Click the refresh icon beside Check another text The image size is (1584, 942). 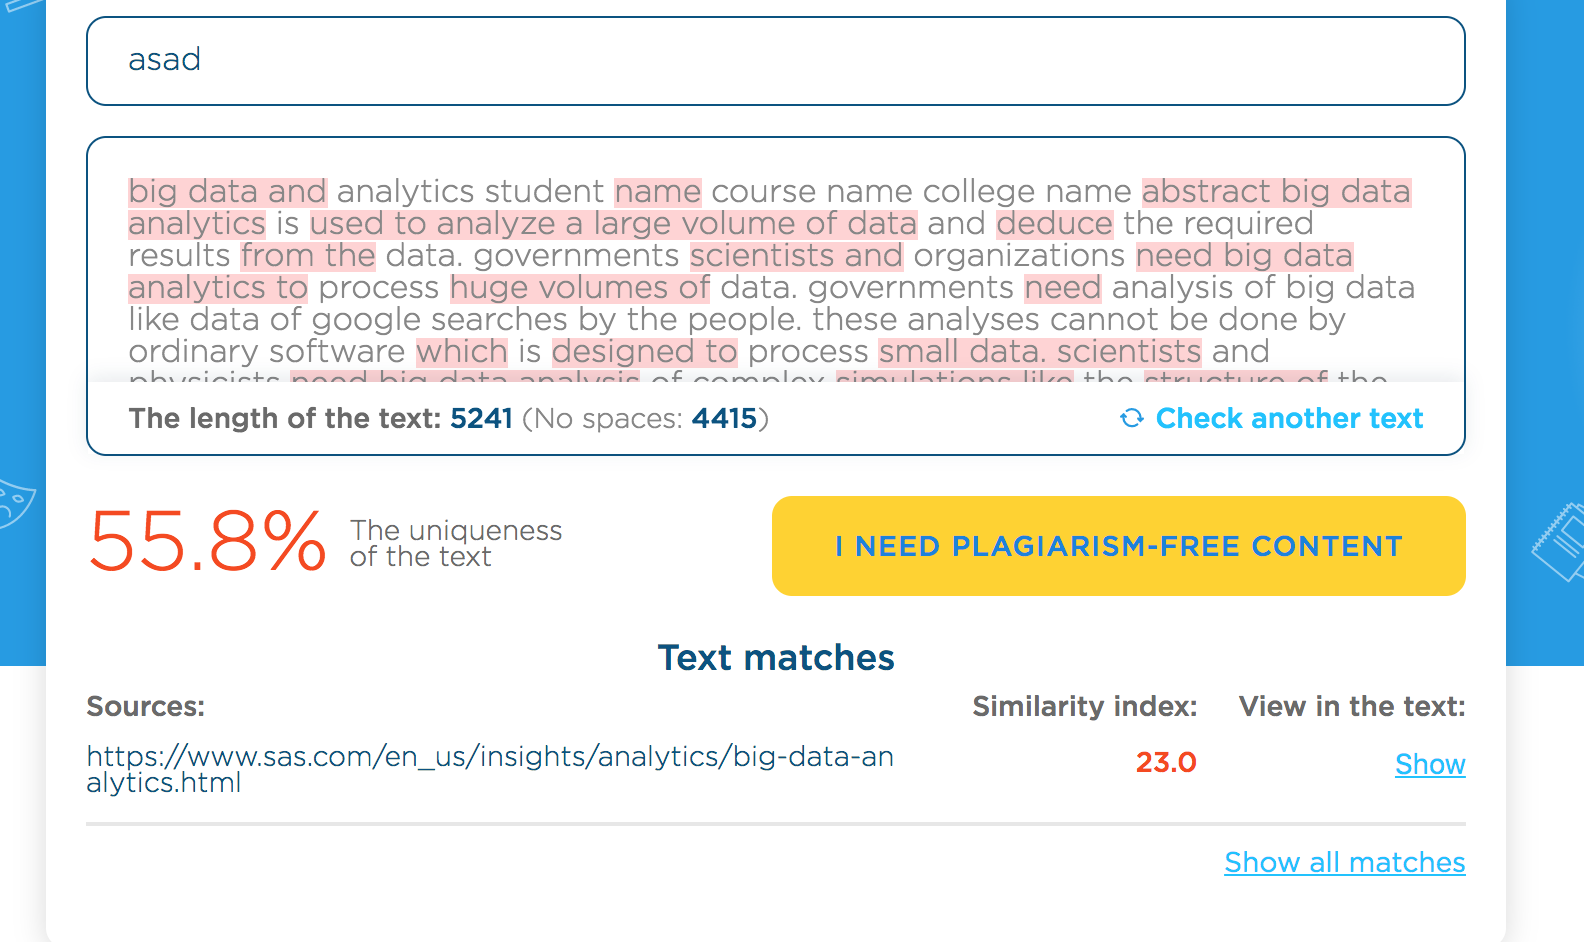coord(1131,418)
